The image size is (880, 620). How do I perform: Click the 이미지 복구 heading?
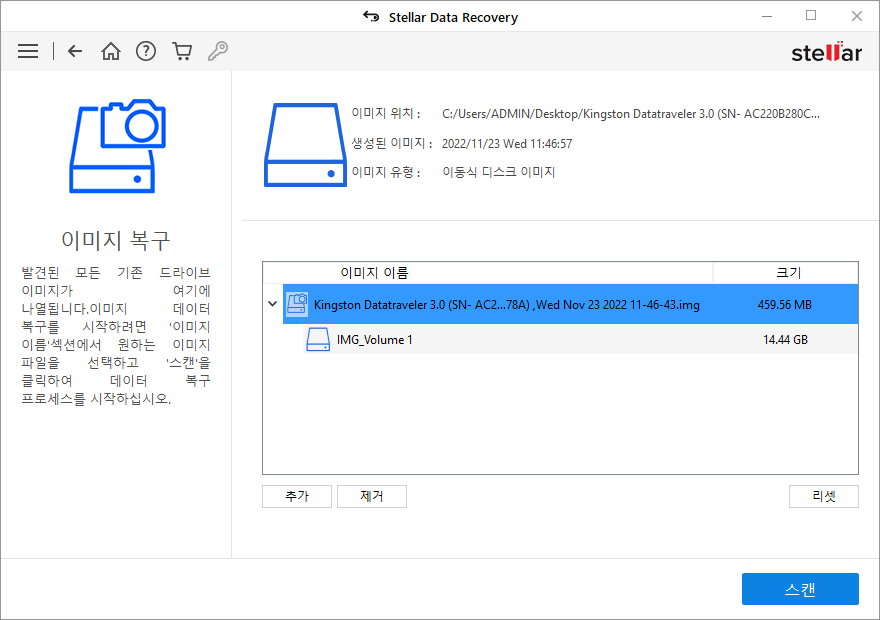[116, 240]
